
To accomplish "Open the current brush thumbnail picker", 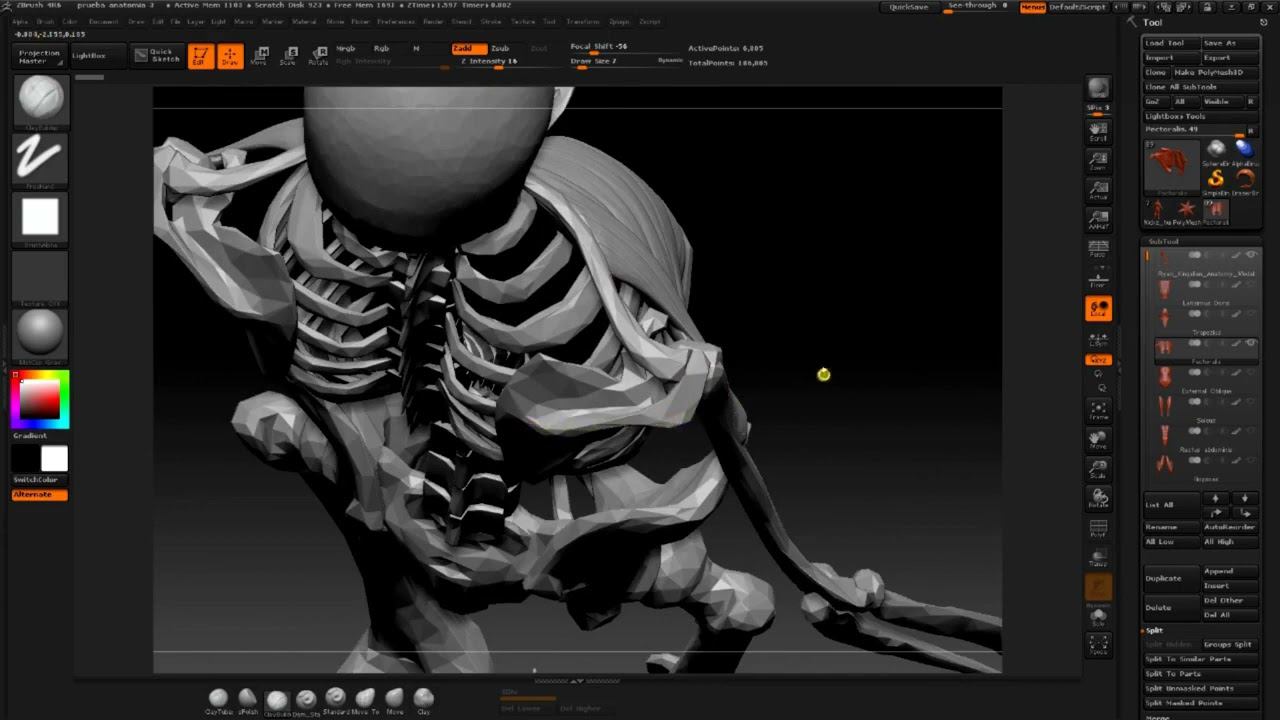I will pyautogui.click(x=41, y=100).
